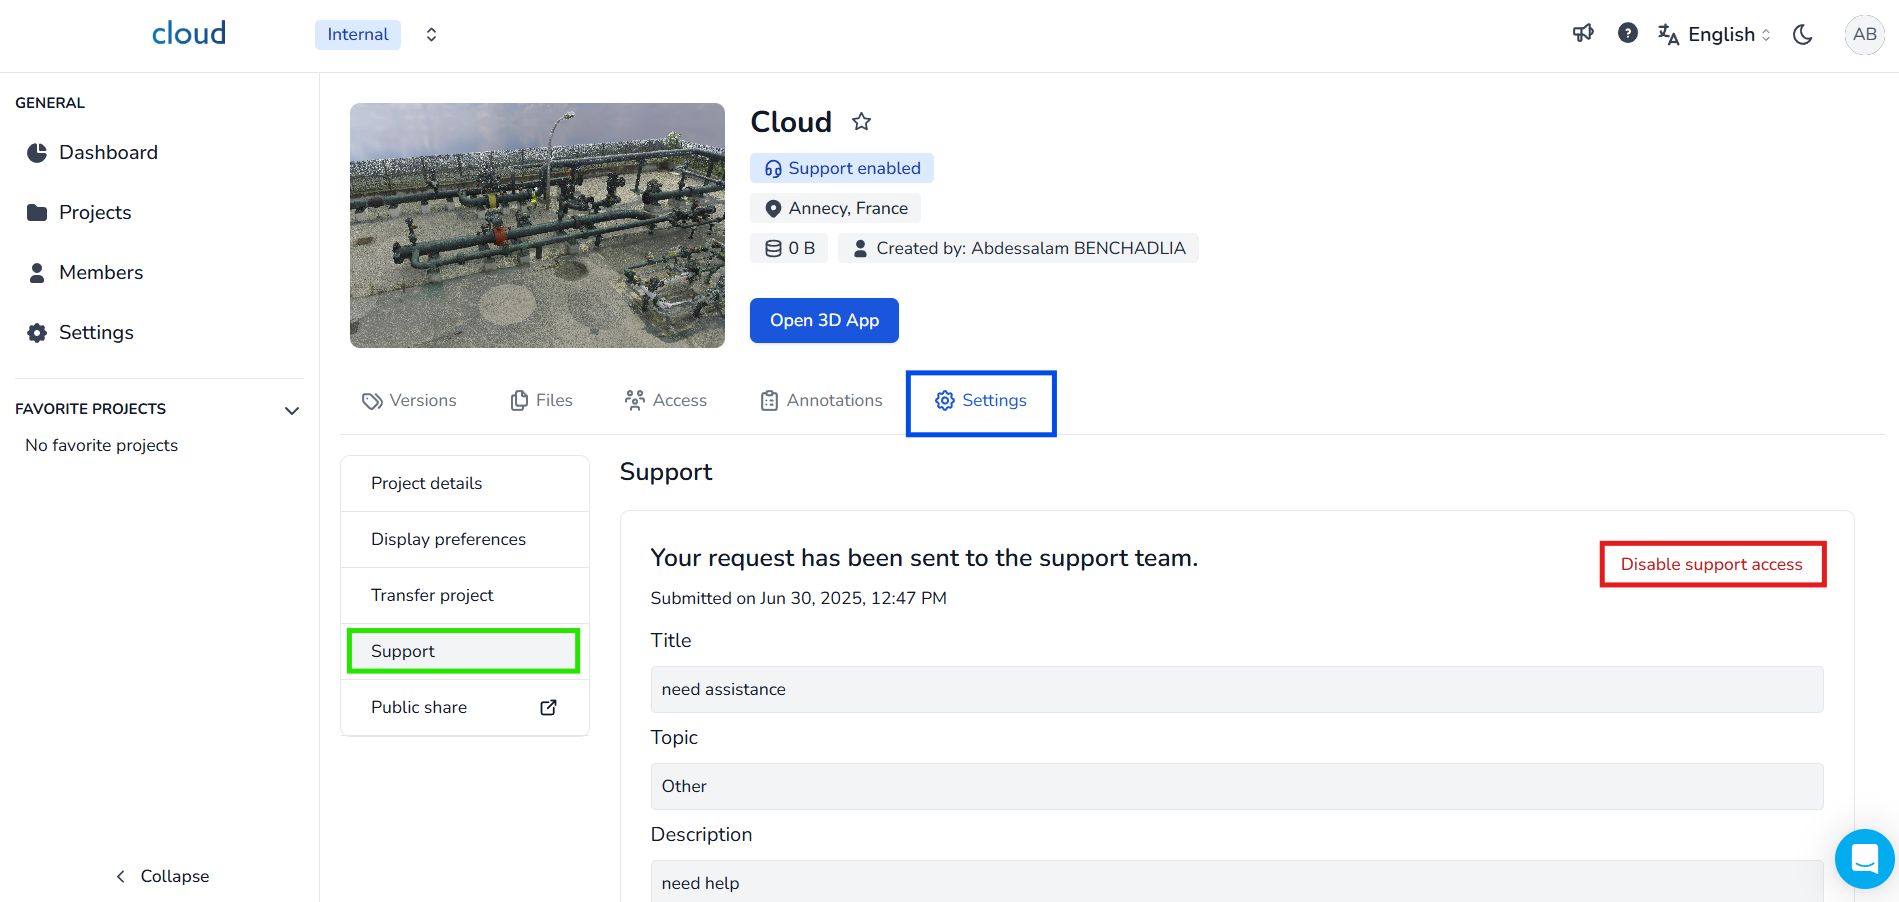
Task: Collapse the Favorite Projects section
Action: pos(292,410)
